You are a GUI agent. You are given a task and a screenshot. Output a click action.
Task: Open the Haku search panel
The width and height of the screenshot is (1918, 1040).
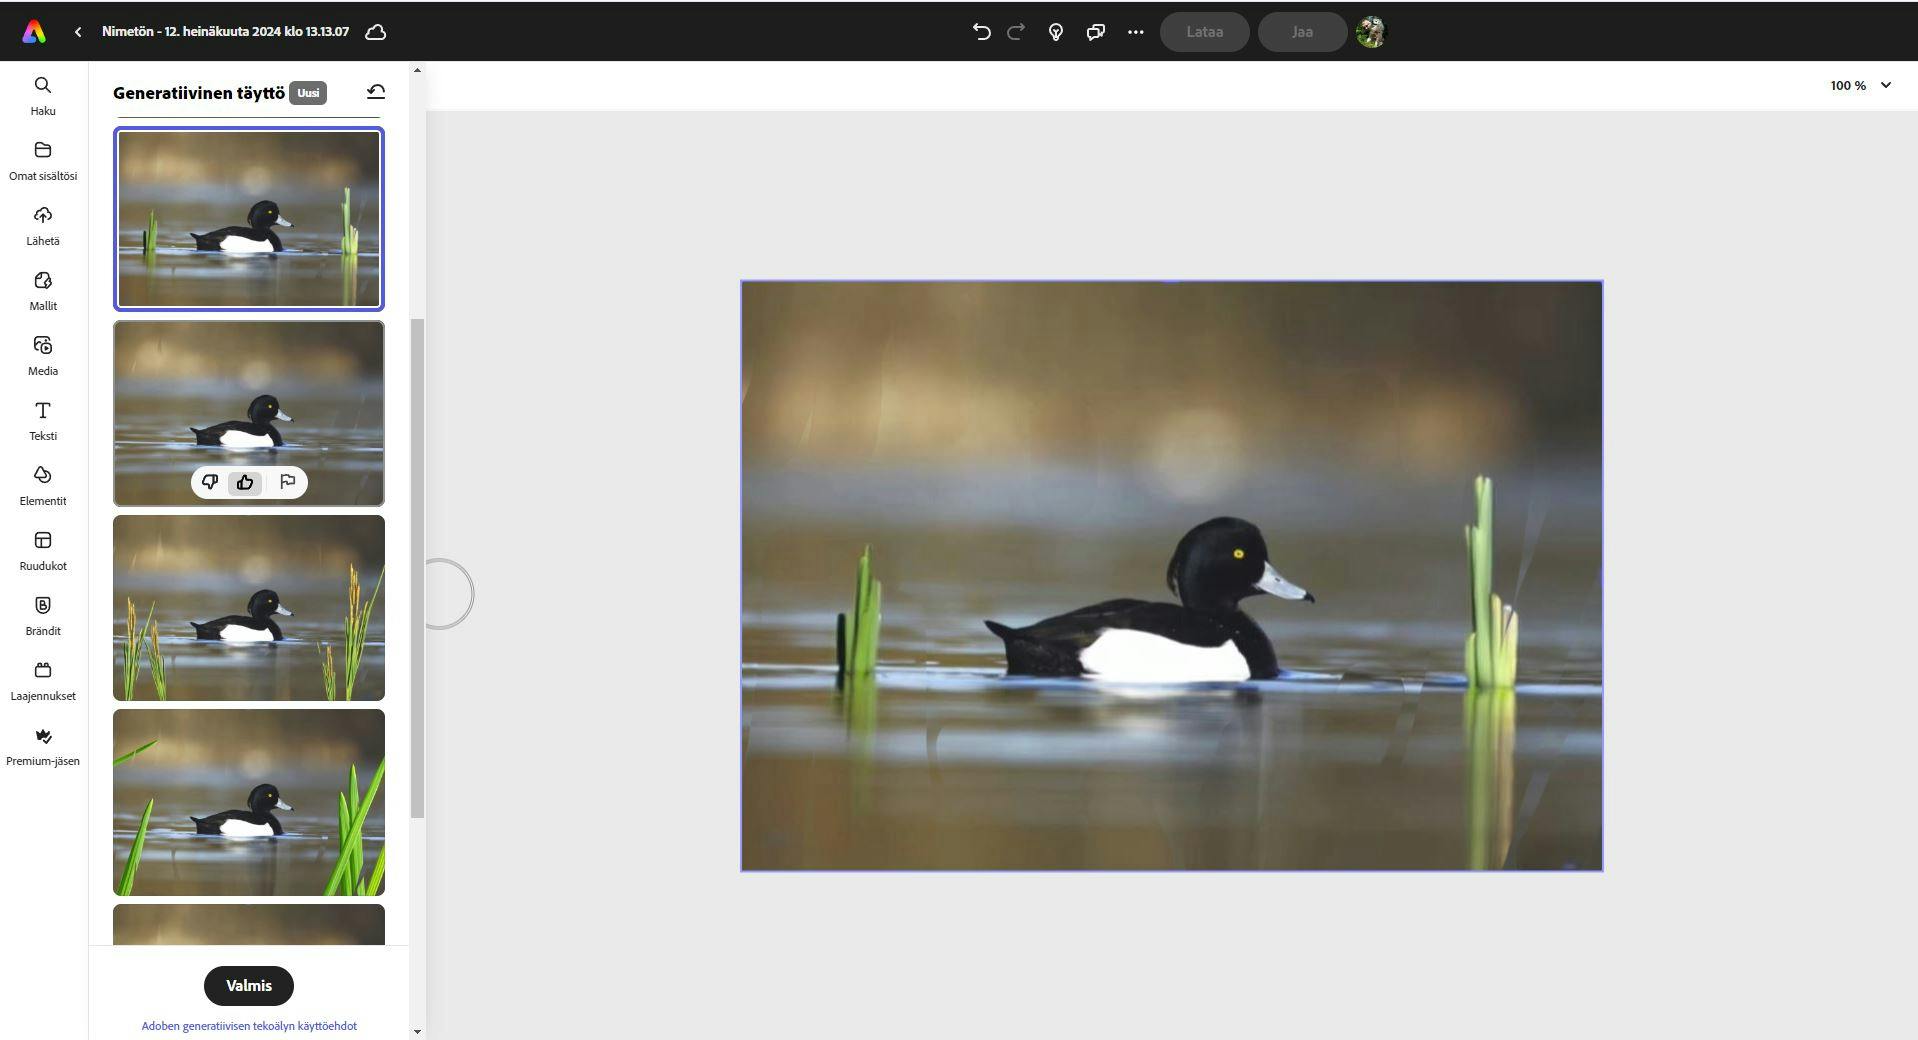(x=43, y=96)
